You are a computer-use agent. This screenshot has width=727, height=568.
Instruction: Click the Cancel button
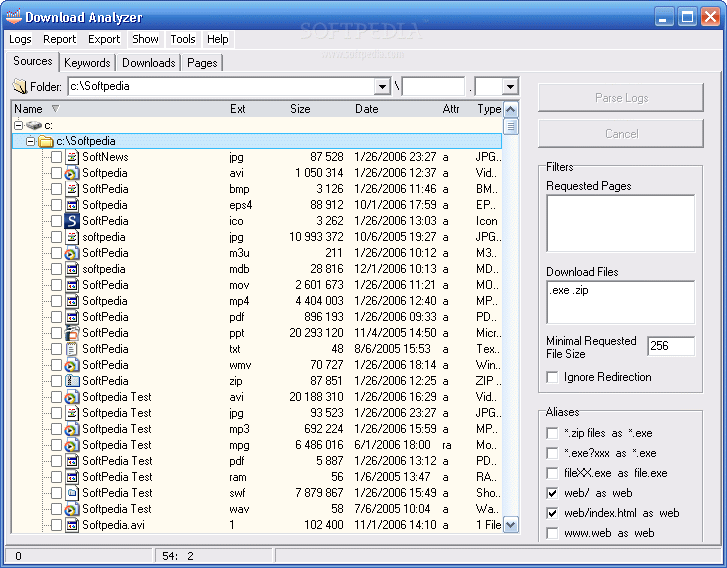621,134
